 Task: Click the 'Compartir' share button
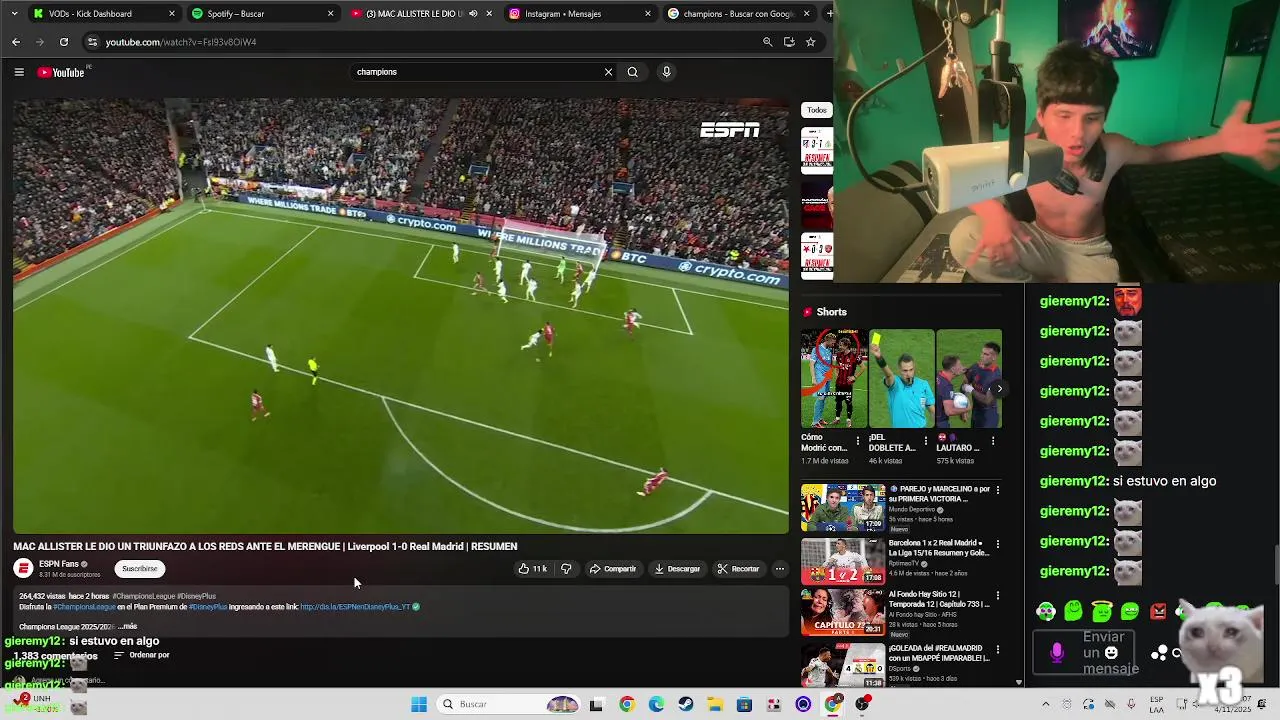pos(613,569)
